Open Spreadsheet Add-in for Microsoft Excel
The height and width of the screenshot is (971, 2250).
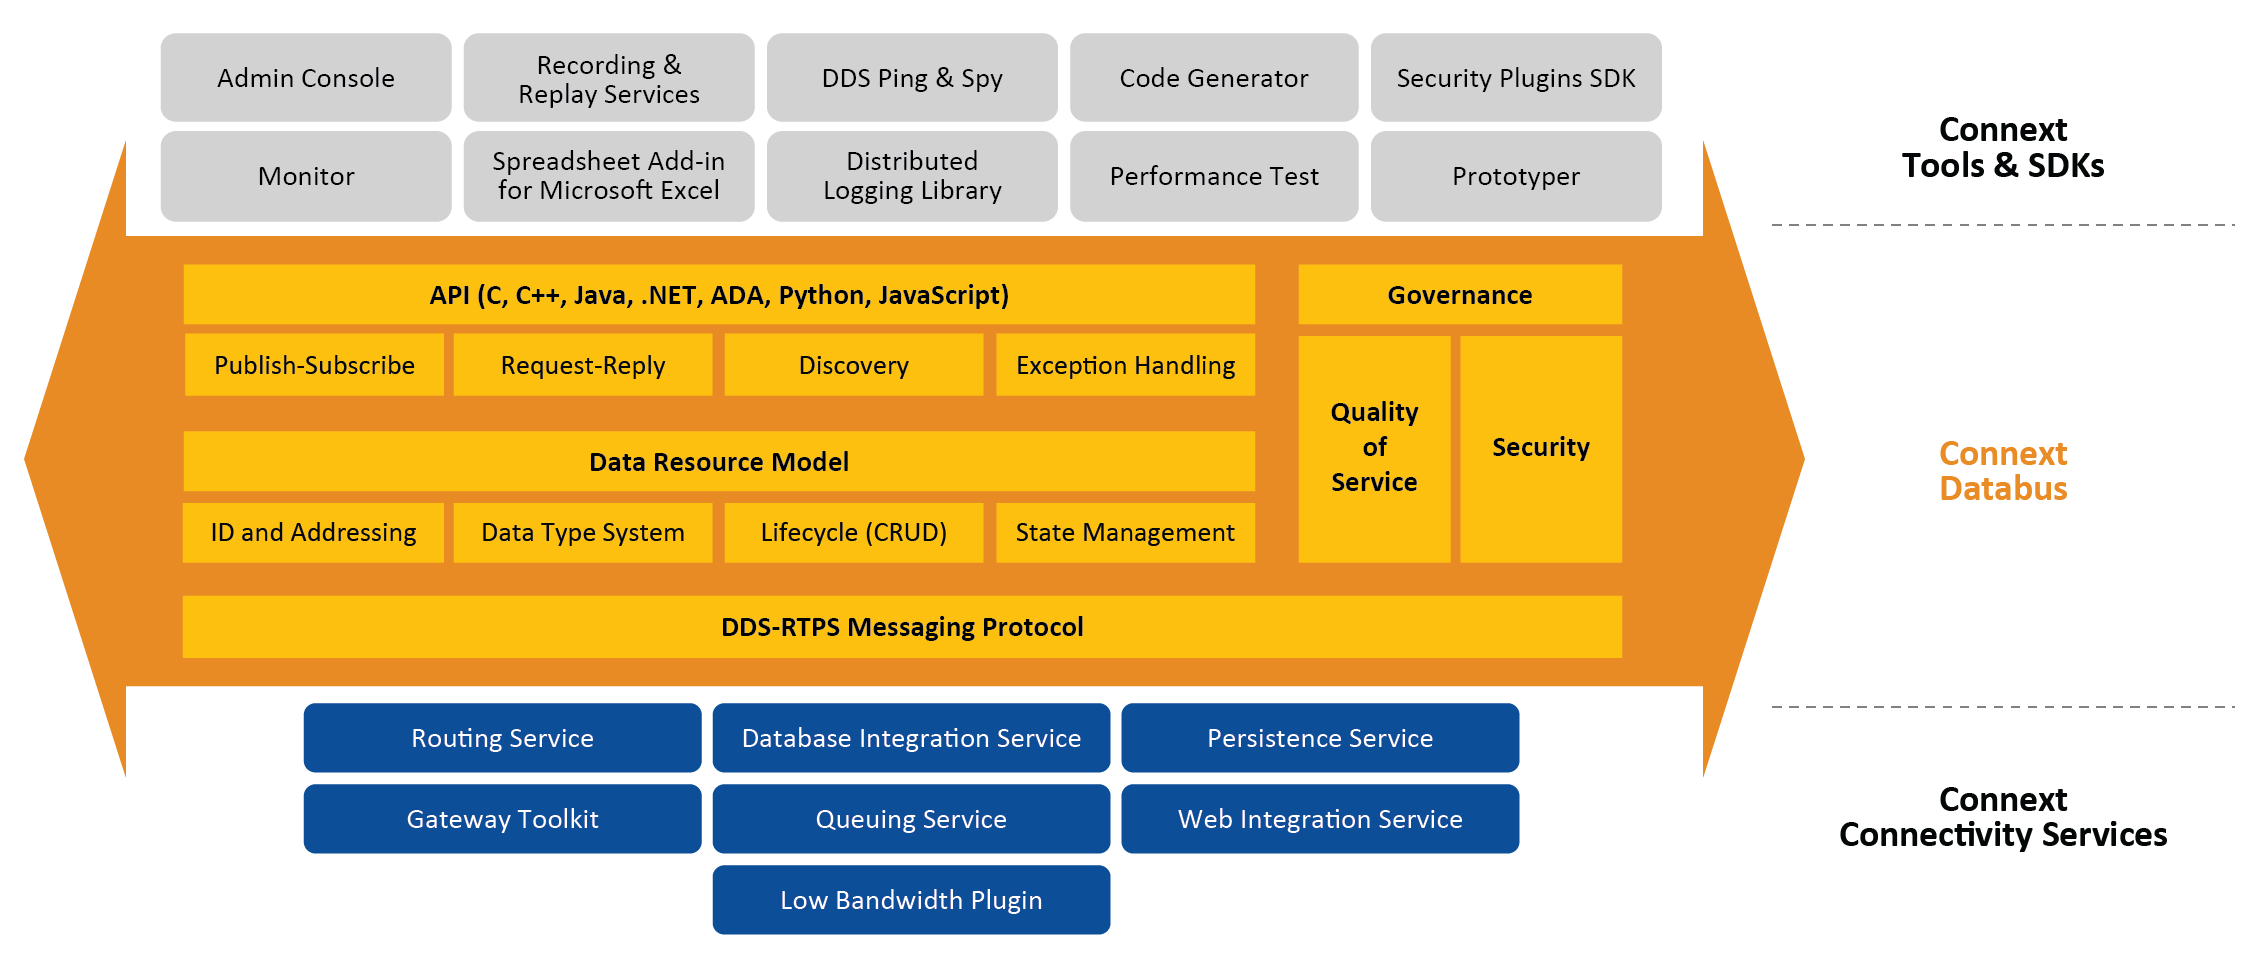(608, 176)
